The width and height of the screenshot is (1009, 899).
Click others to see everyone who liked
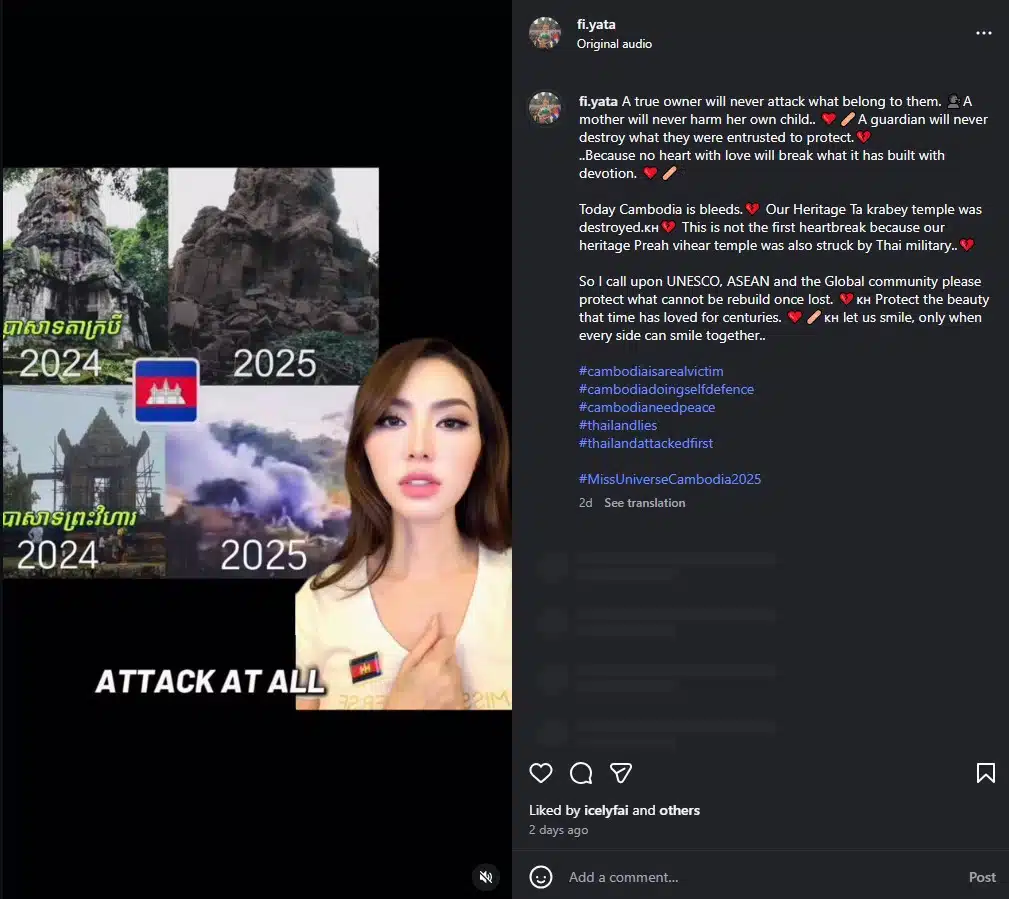(x=679, y=810)
